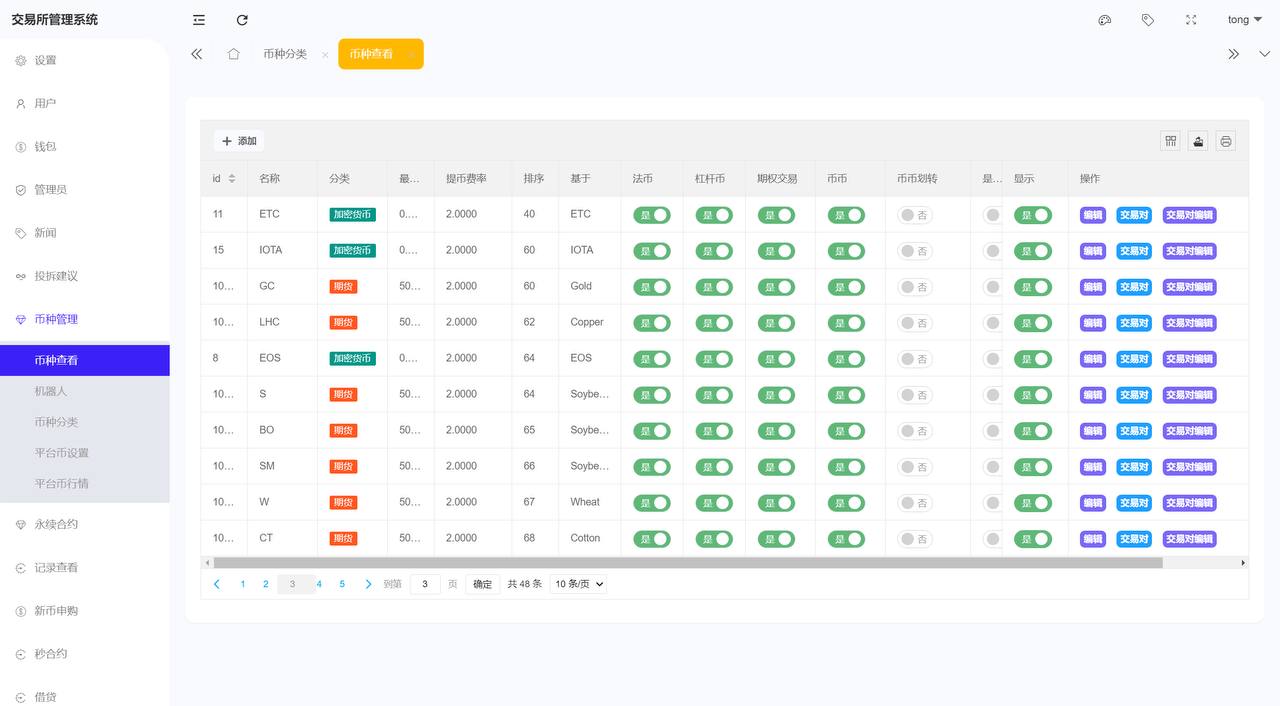Collapse sidebar using the menu fold icon

(x=199, y=20)
